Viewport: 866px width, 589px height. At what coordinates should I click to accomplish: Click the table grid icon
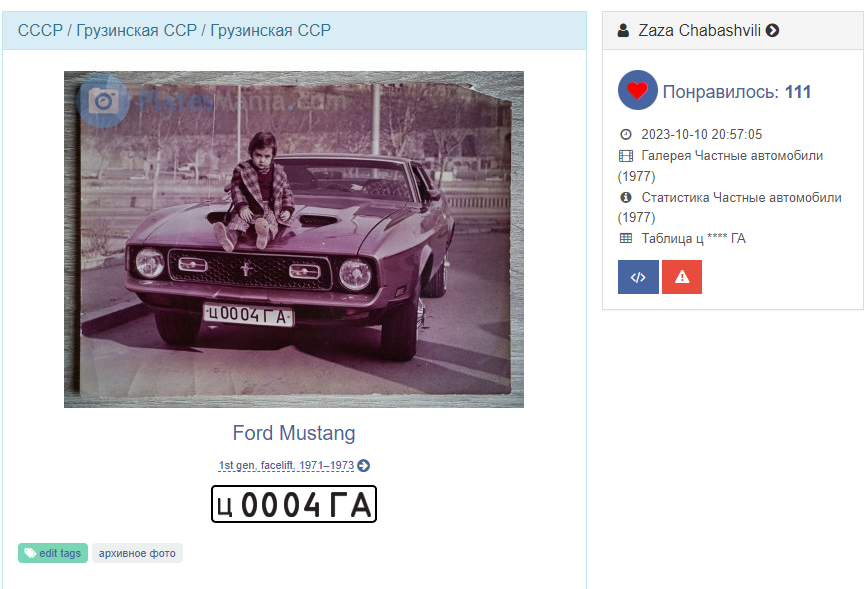click(x=626, y=238)
